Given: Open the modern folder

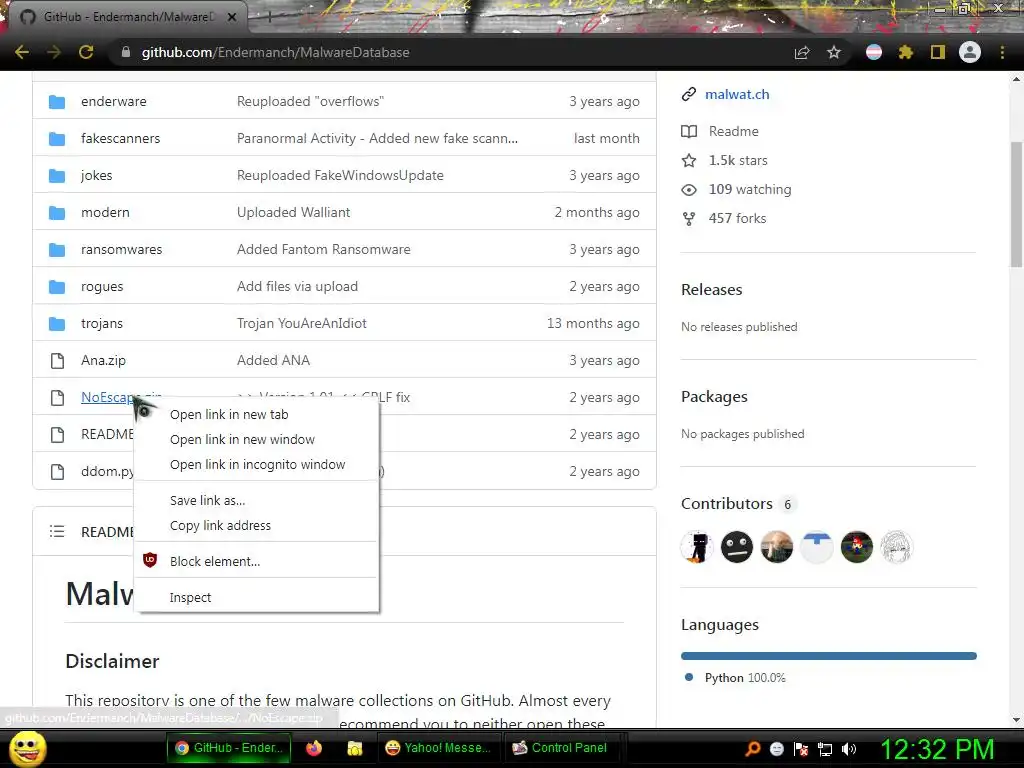Looking at the screenshot, I should coord(105,212).
